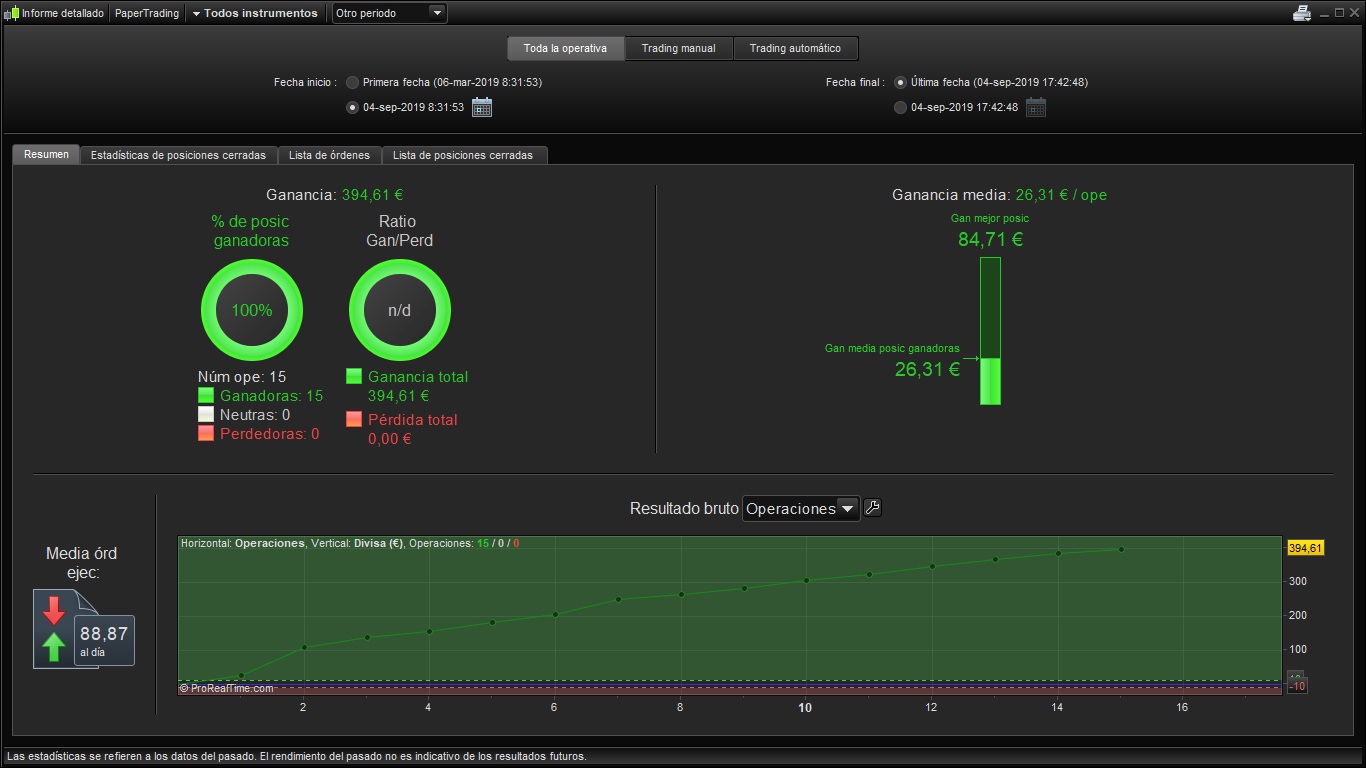Select the Última fecha radio button
Screen dimensions: 1366x768
[900, 82]
